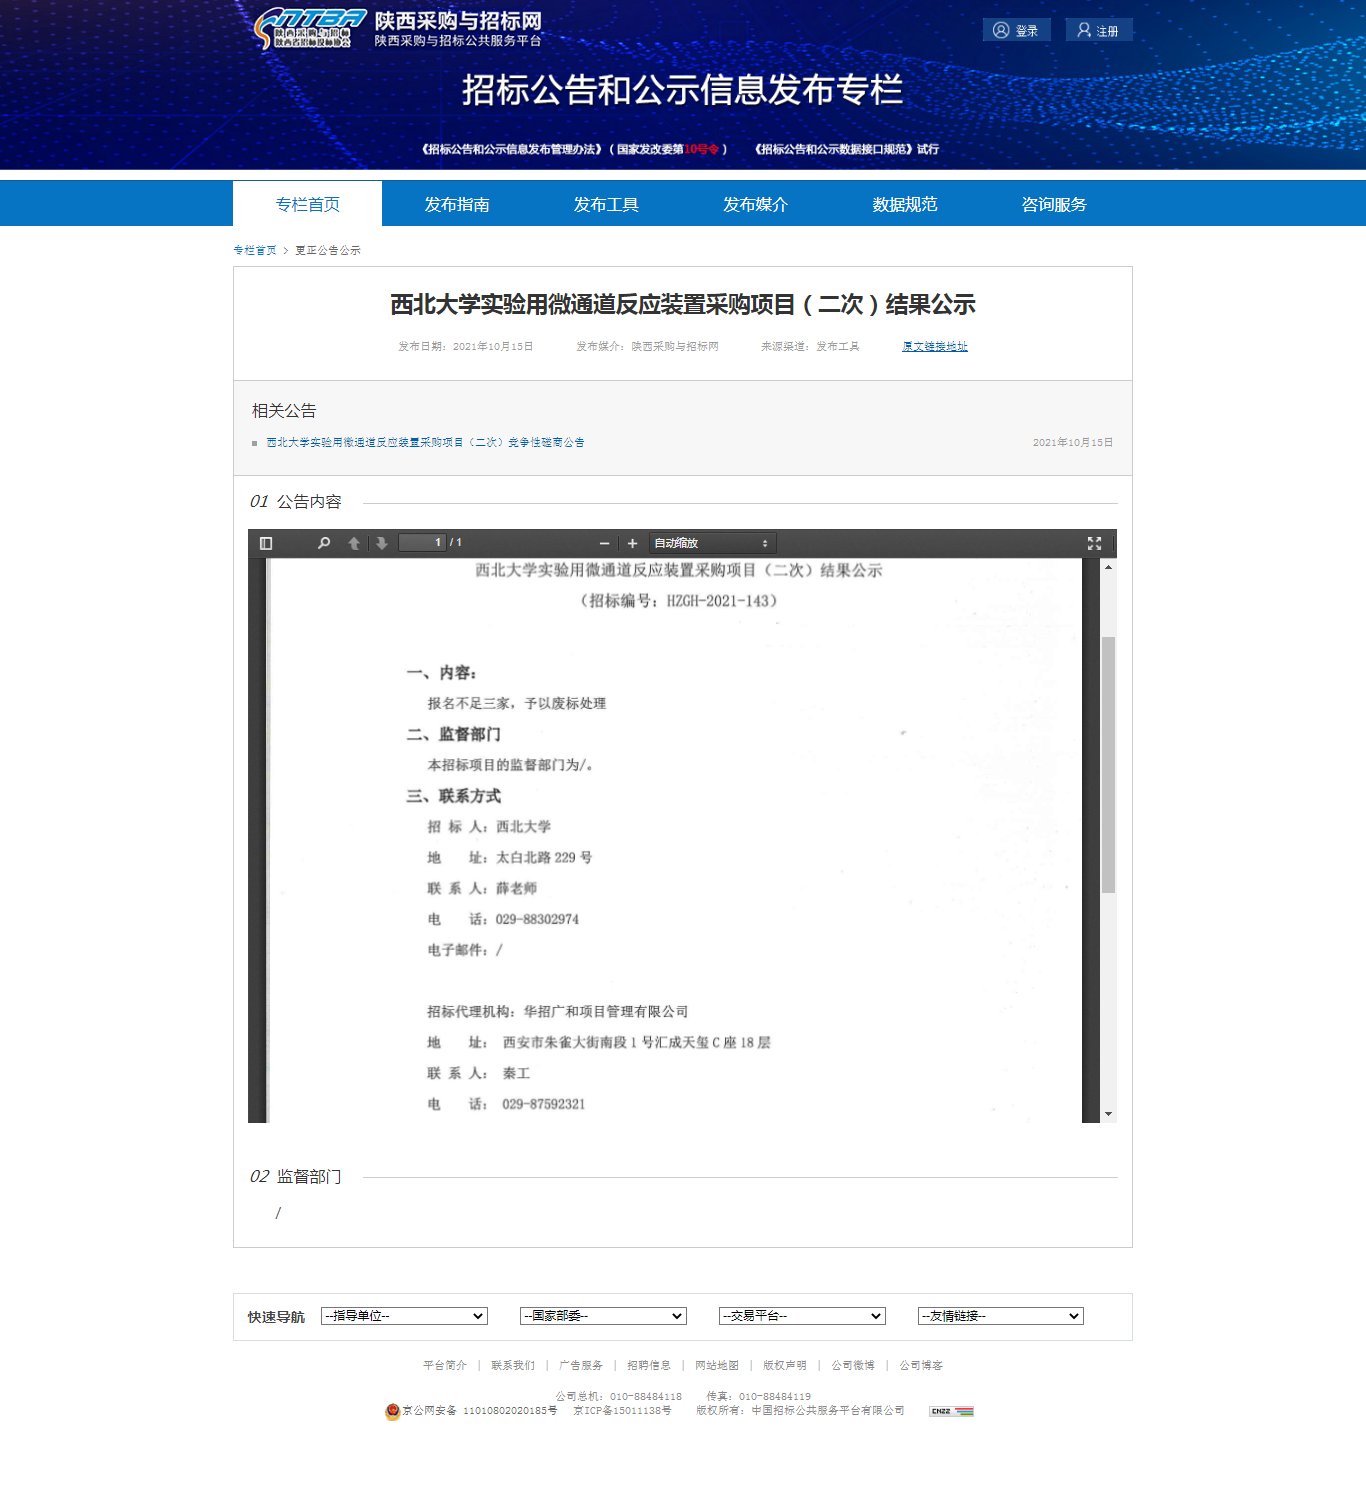The image size is (1366, 1511).
Task: Go to next page in PDF viewer
Action: (x=381, y=543)
